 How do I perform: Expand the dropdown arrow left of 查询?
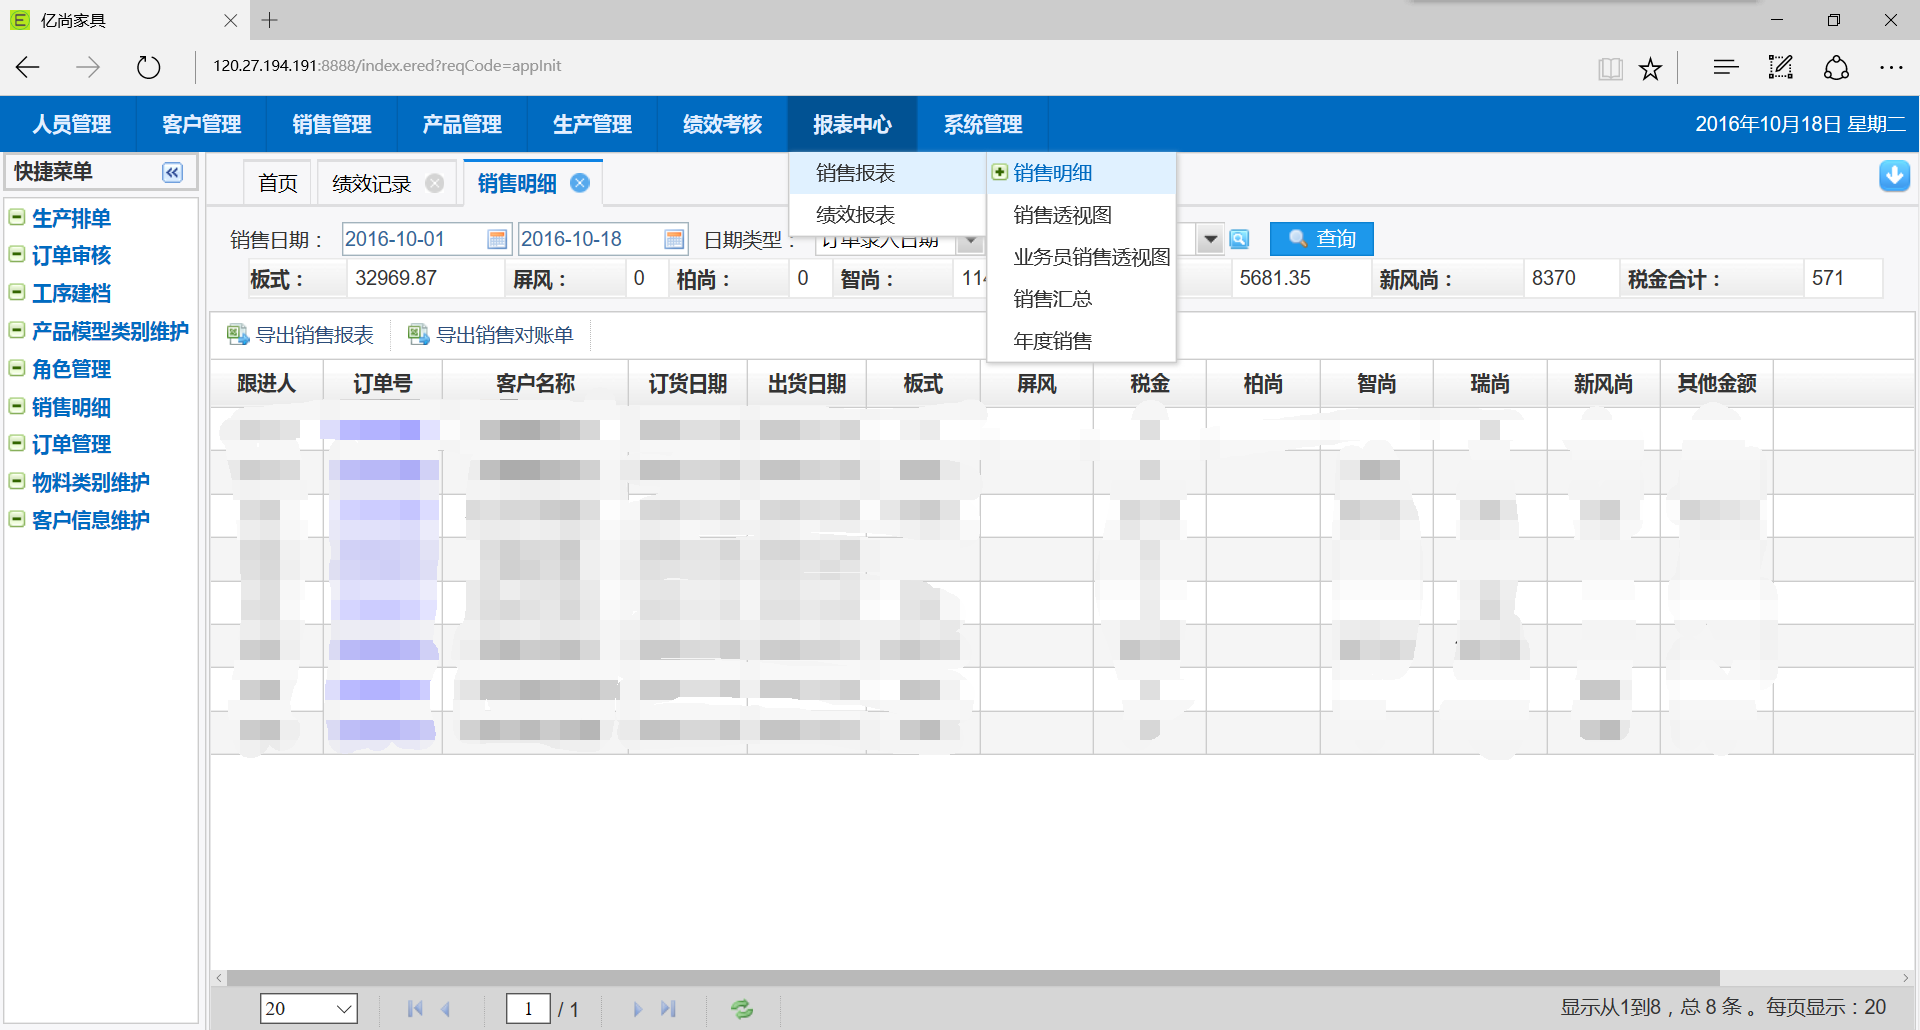[1210, 239]
